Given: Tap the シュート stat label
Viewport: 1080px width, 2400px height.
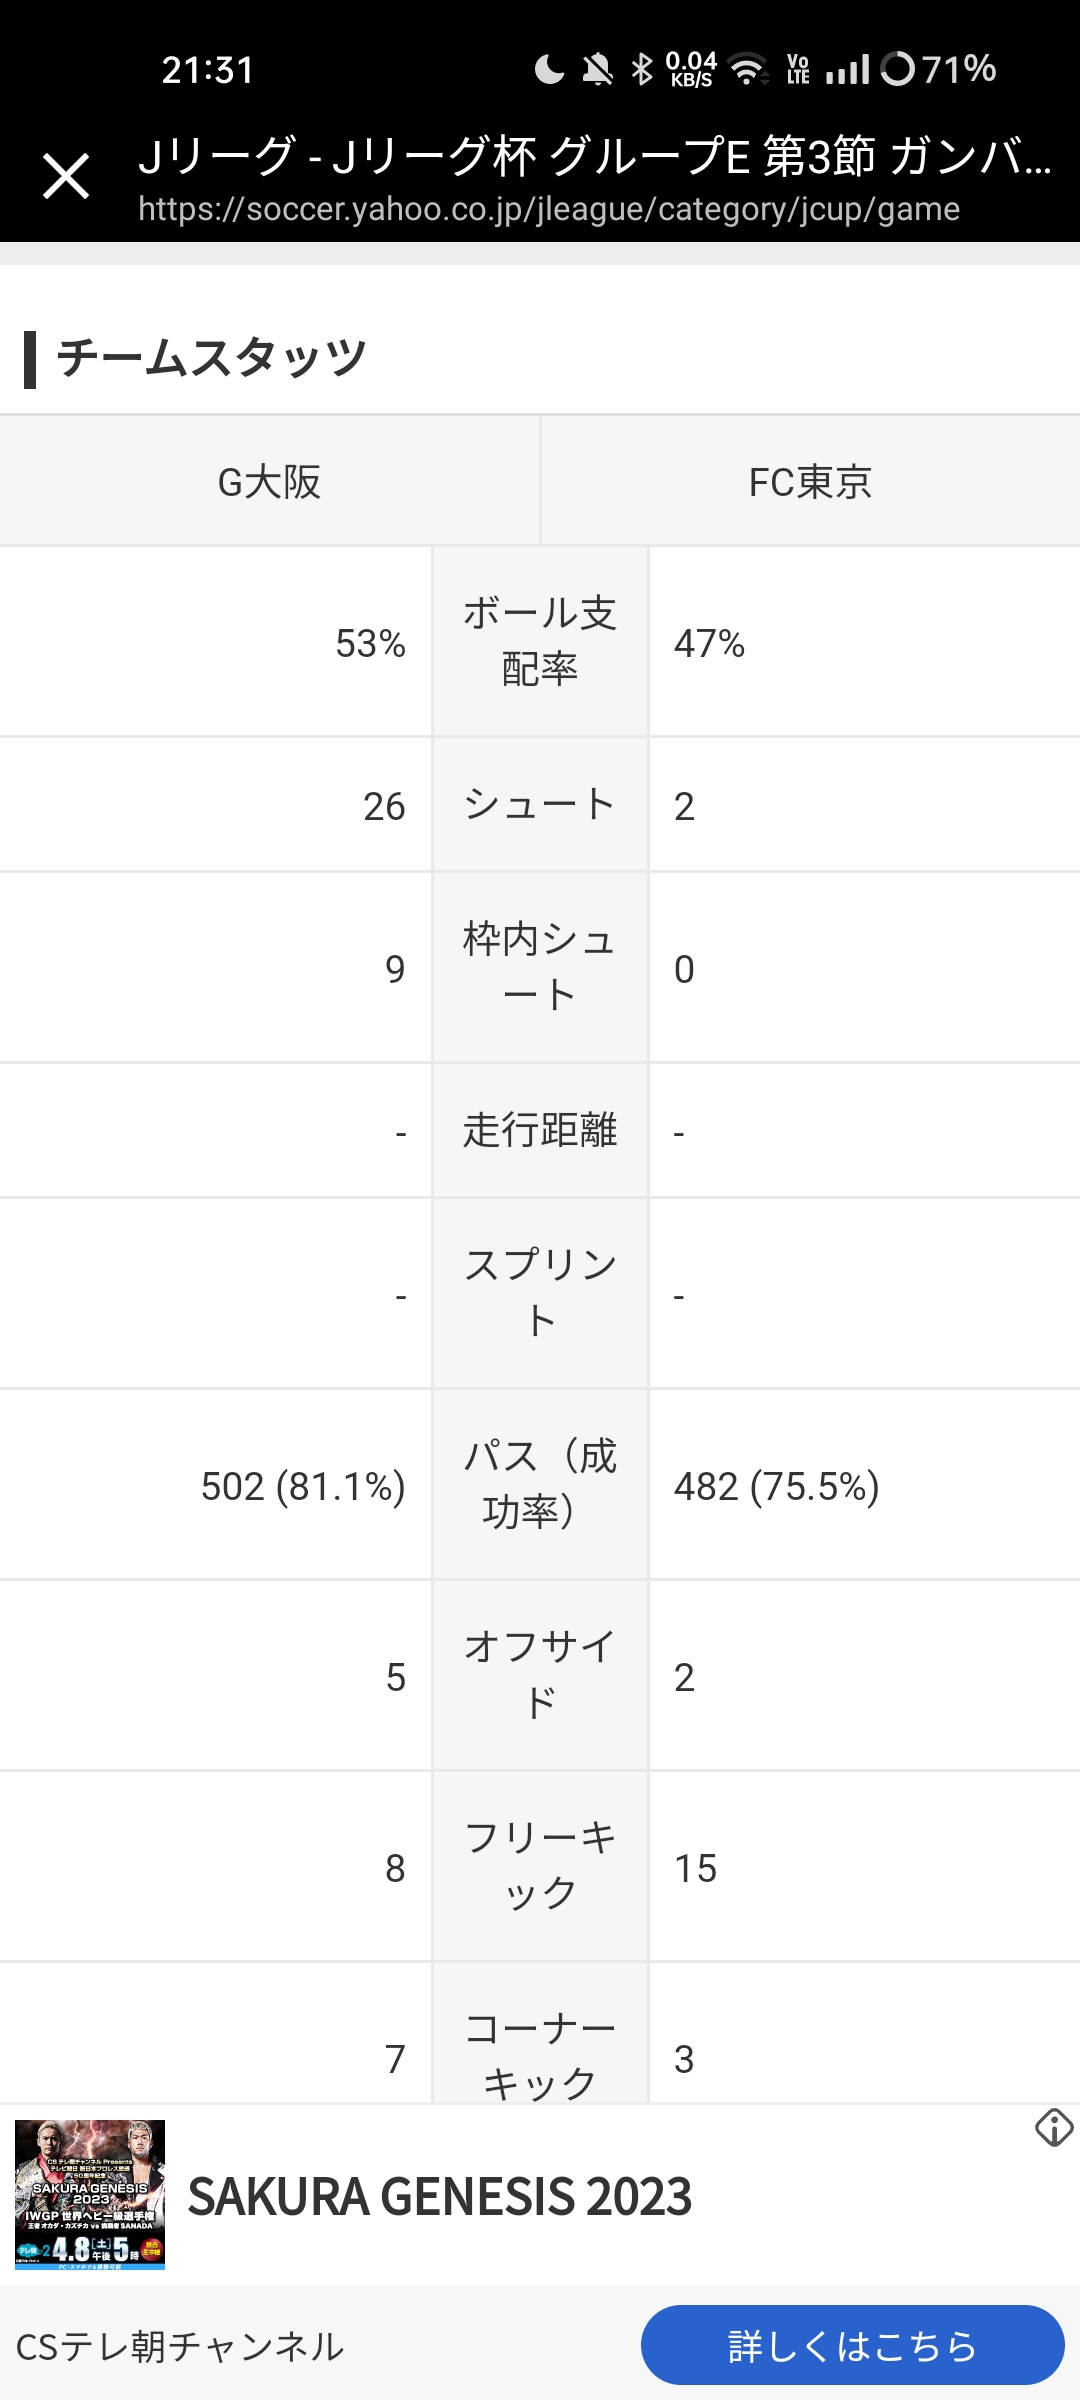Looking at the screenshot, I should tap(540, 805).
